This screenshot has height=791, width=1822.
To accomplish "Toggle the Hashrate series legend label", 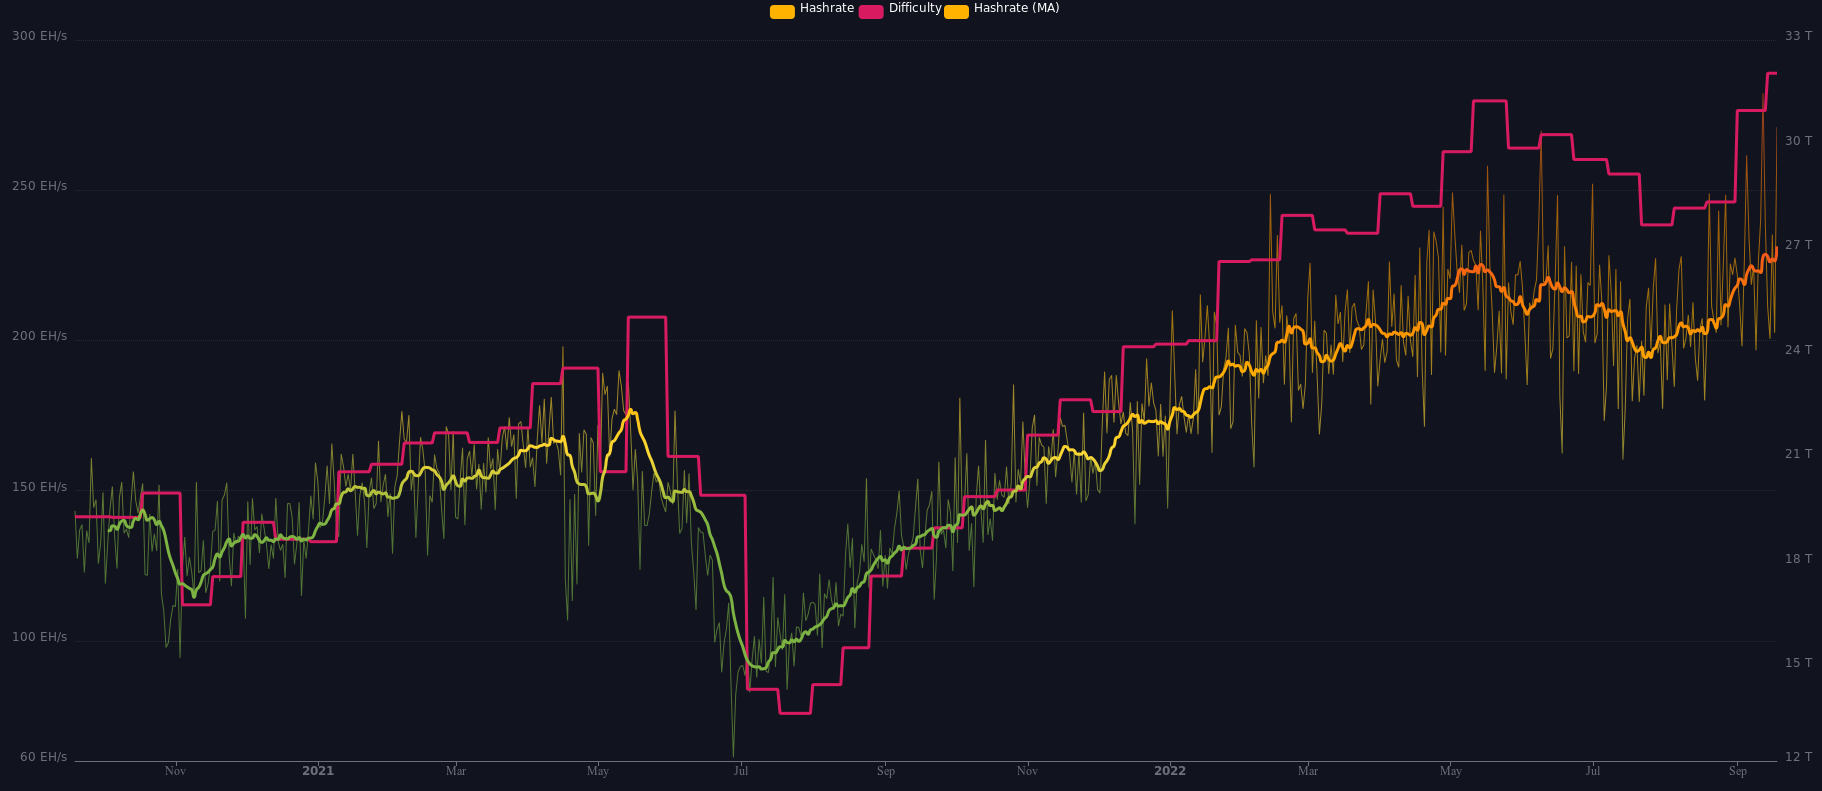I will (826, 8).
